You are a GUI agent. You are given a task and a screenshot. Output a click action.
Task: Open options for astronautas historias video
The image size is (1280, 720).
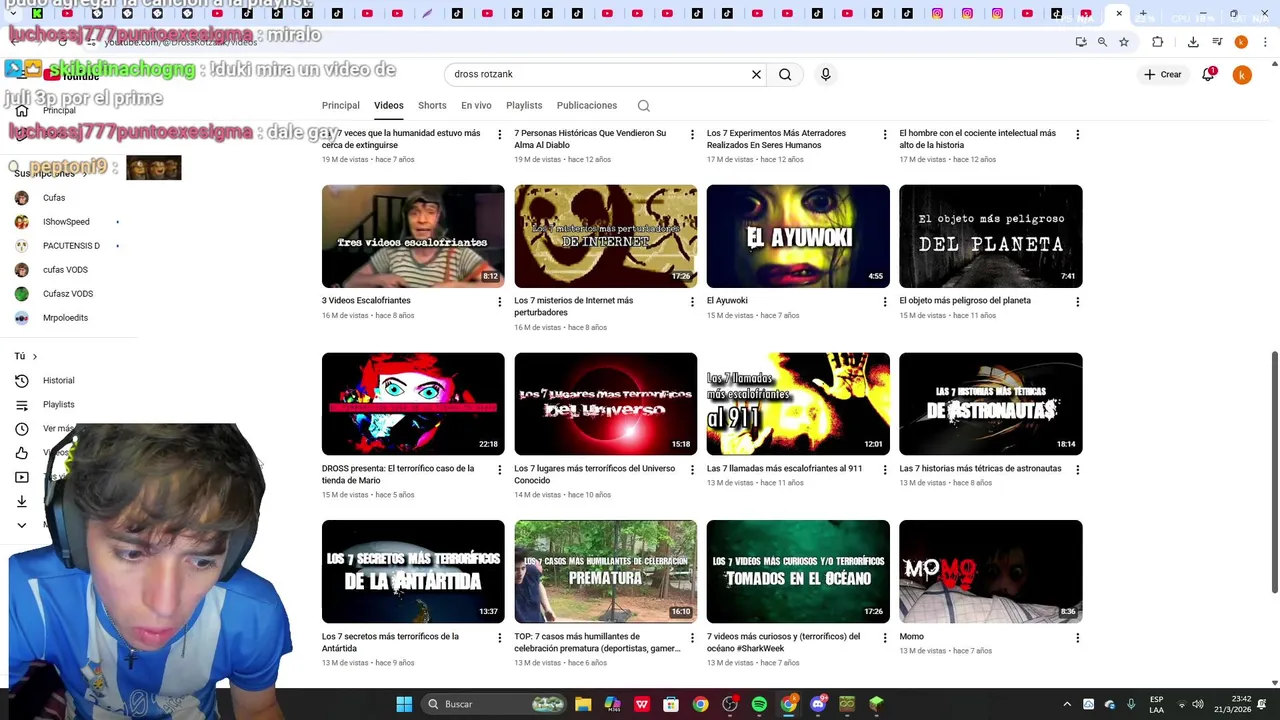point(1077,469)
